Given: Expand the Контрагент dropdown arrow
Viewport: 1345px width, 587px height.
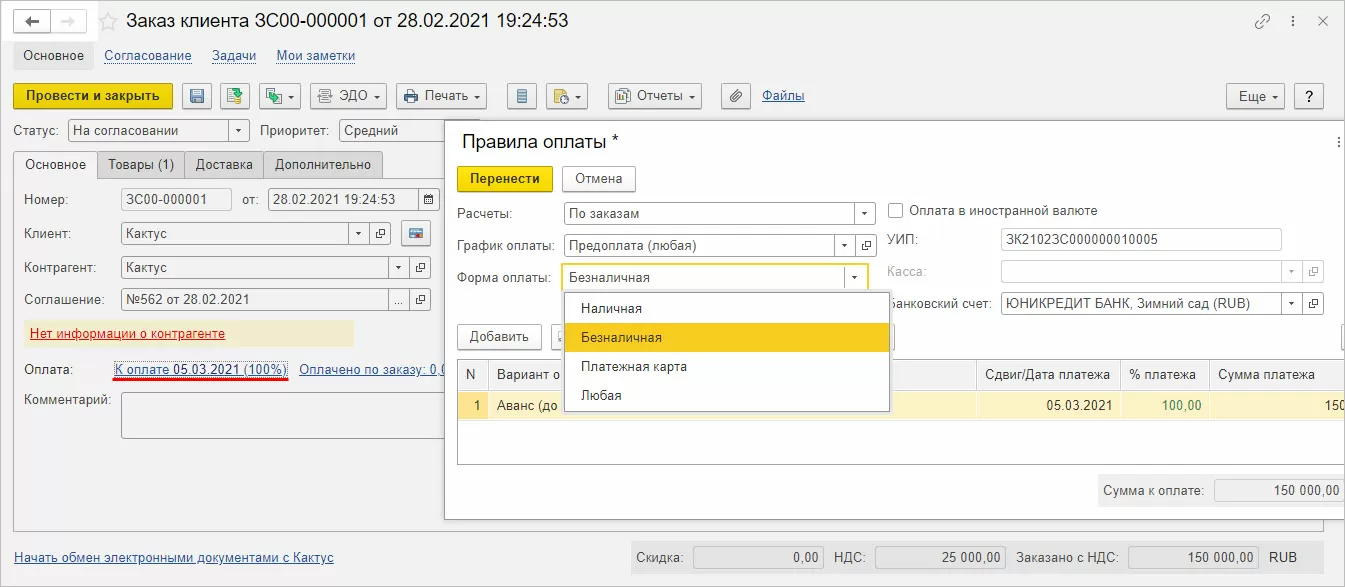Looking at the screenshot, I should (399, 268).
